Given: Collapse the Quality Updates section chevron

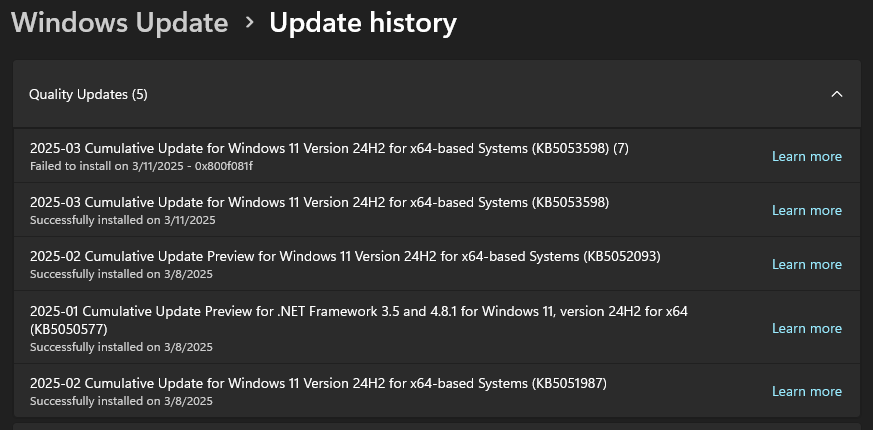Looking at the screenshot, I should click(837, 94).
